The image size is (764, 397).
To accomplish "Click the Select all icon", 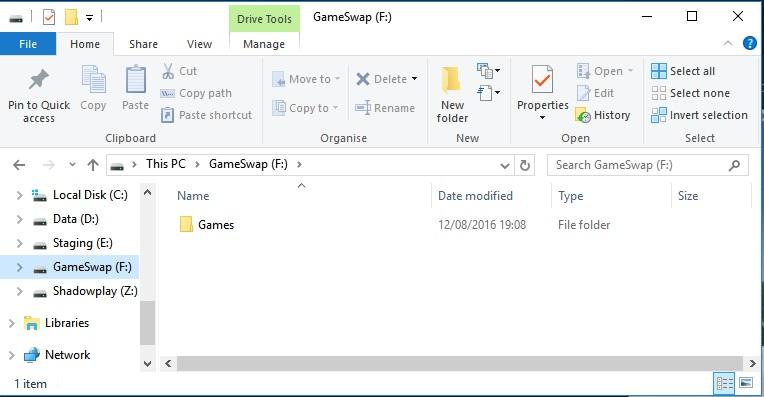I will tap(659, 71).
